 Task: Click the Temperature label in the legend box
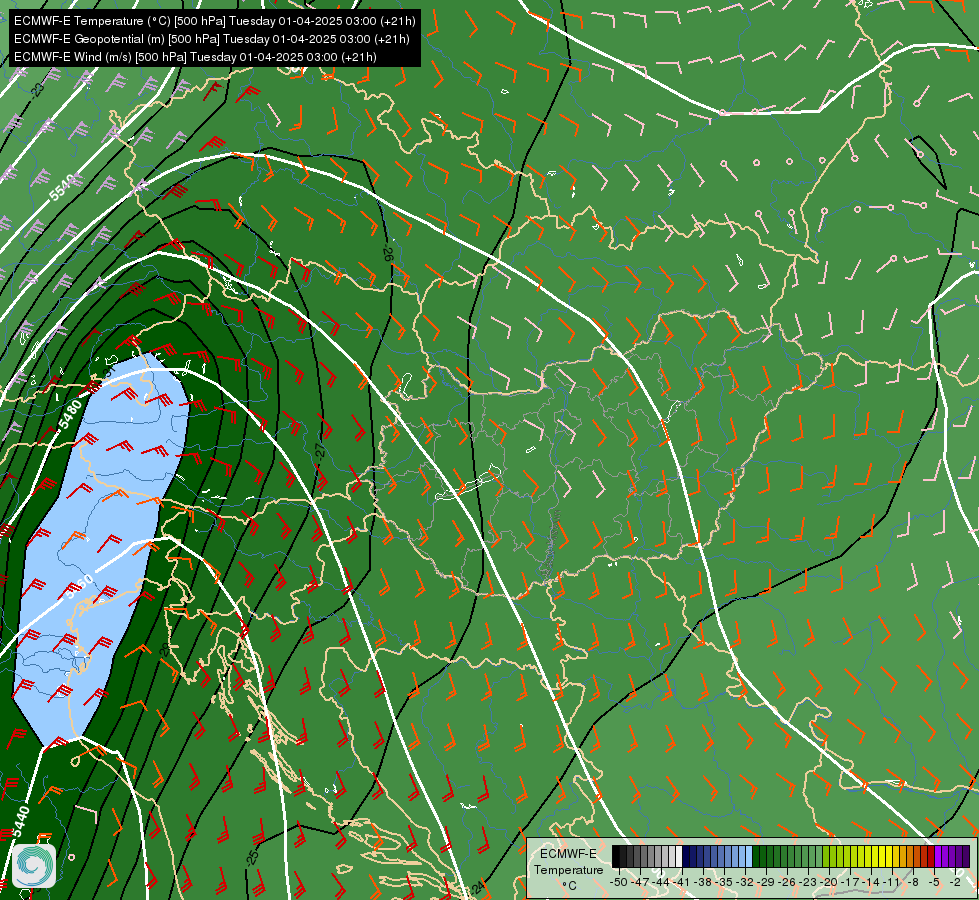click(x=569, y=870)
